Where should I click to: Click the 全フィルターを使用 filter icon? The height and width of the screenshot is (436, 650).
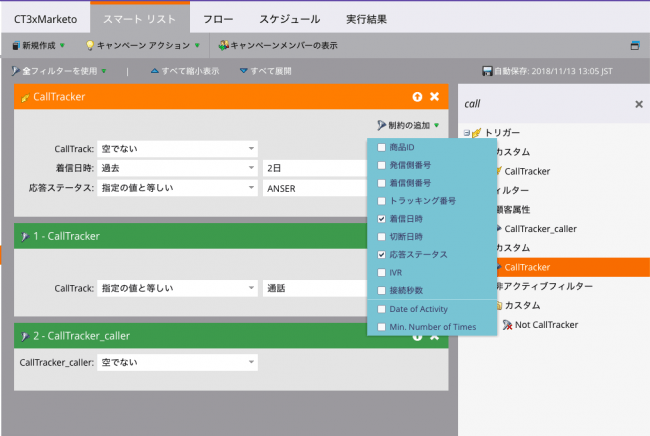pyautogui.click(x=15, y=71)
